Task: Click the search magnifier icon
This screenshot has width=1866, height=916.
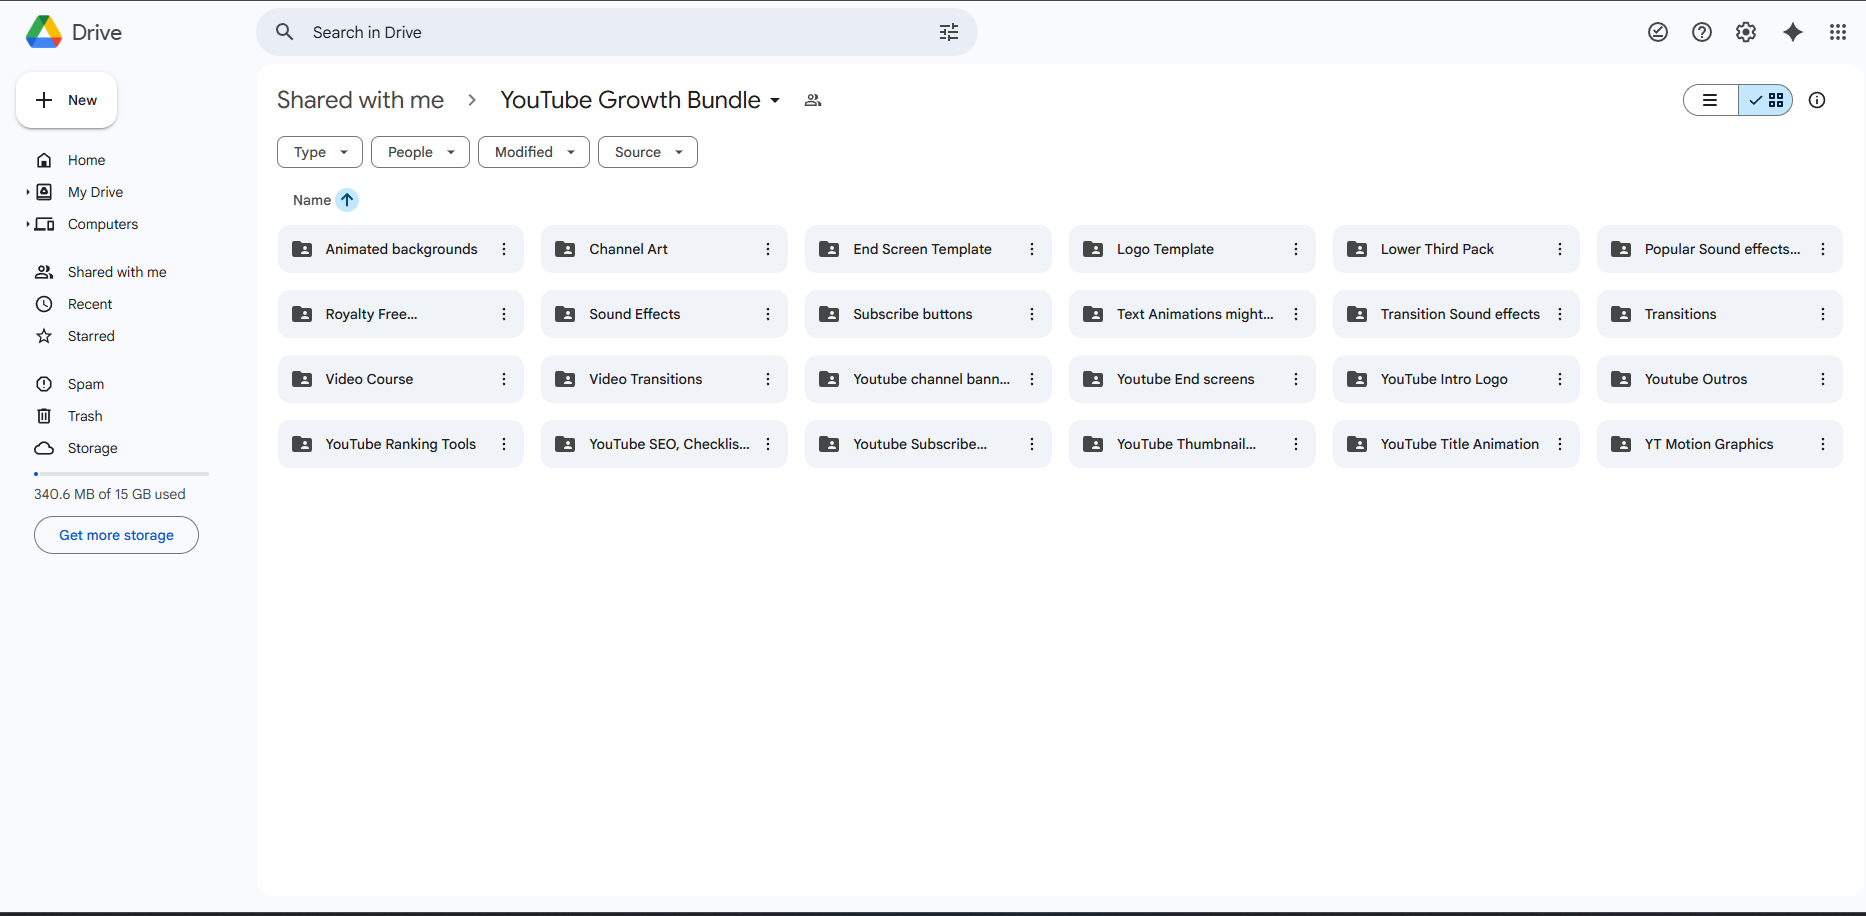Action: coord(285,32)
